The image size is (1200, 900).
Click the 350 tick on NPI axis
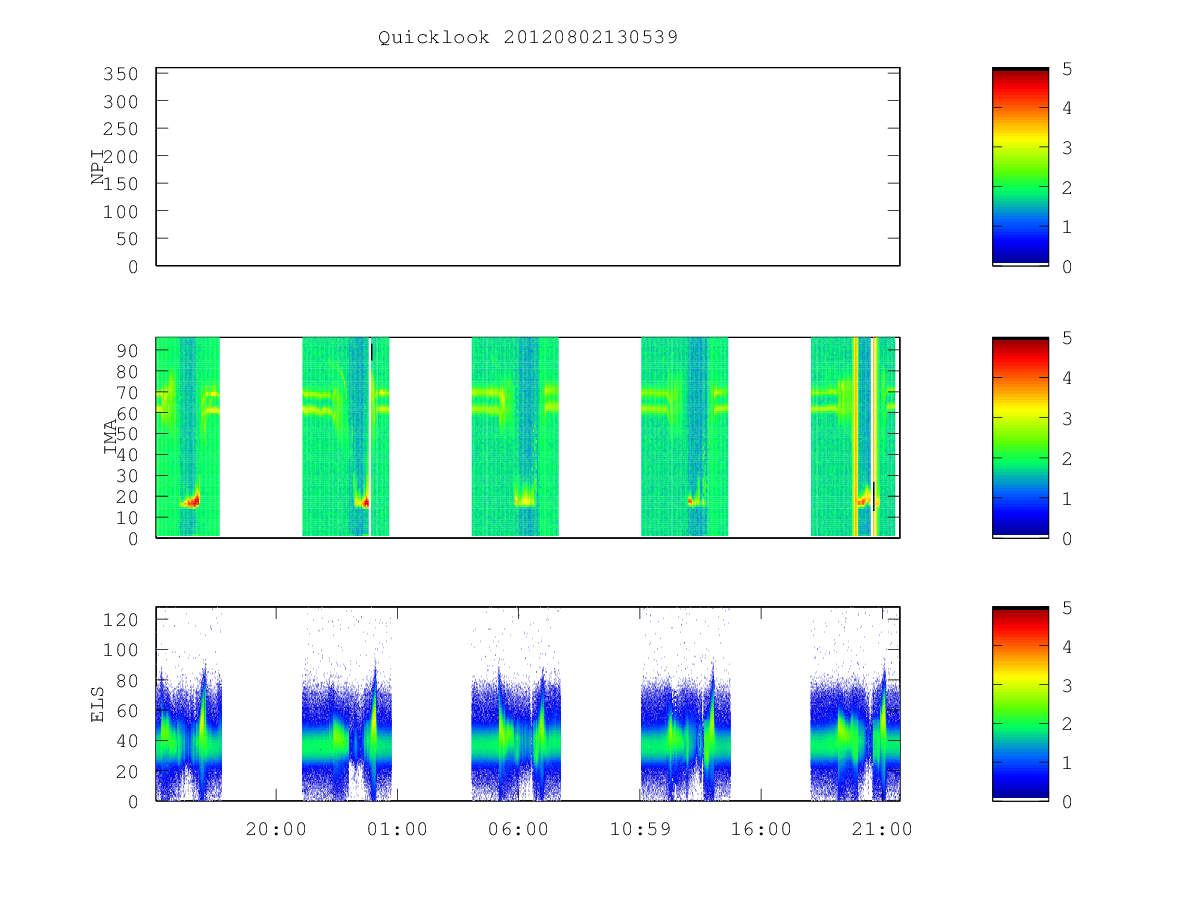click(x=119, y=74)
